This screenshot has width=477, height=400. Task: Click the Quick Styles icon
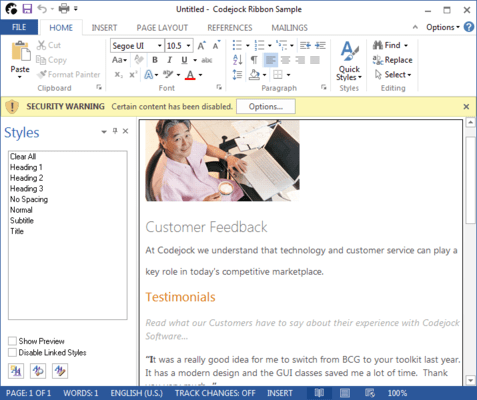click(349, 61)
